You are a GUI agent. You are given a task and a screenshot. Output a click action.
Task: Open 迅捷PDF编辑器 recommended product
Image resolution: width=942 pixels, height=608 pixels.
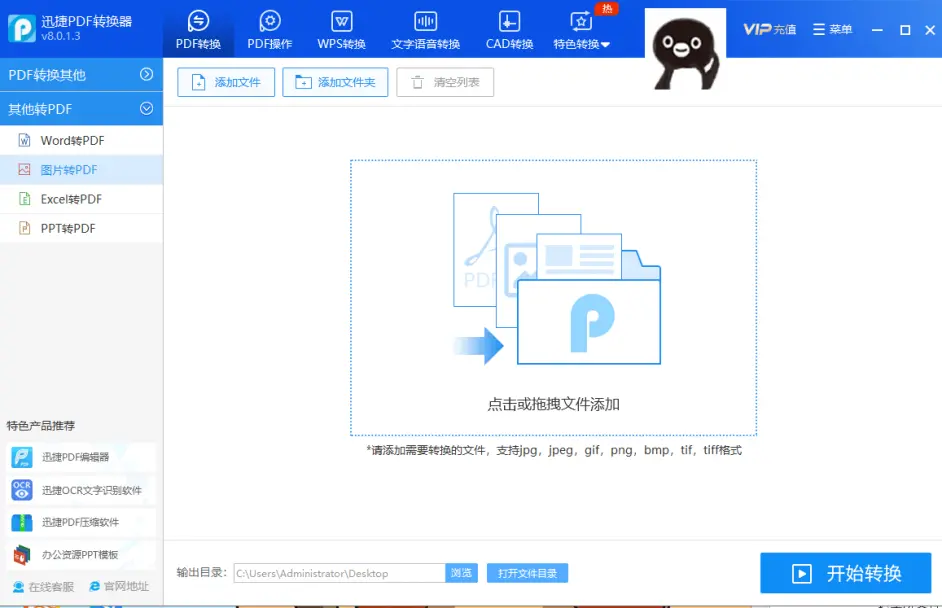pyautogui.click(x=81, y=457)
